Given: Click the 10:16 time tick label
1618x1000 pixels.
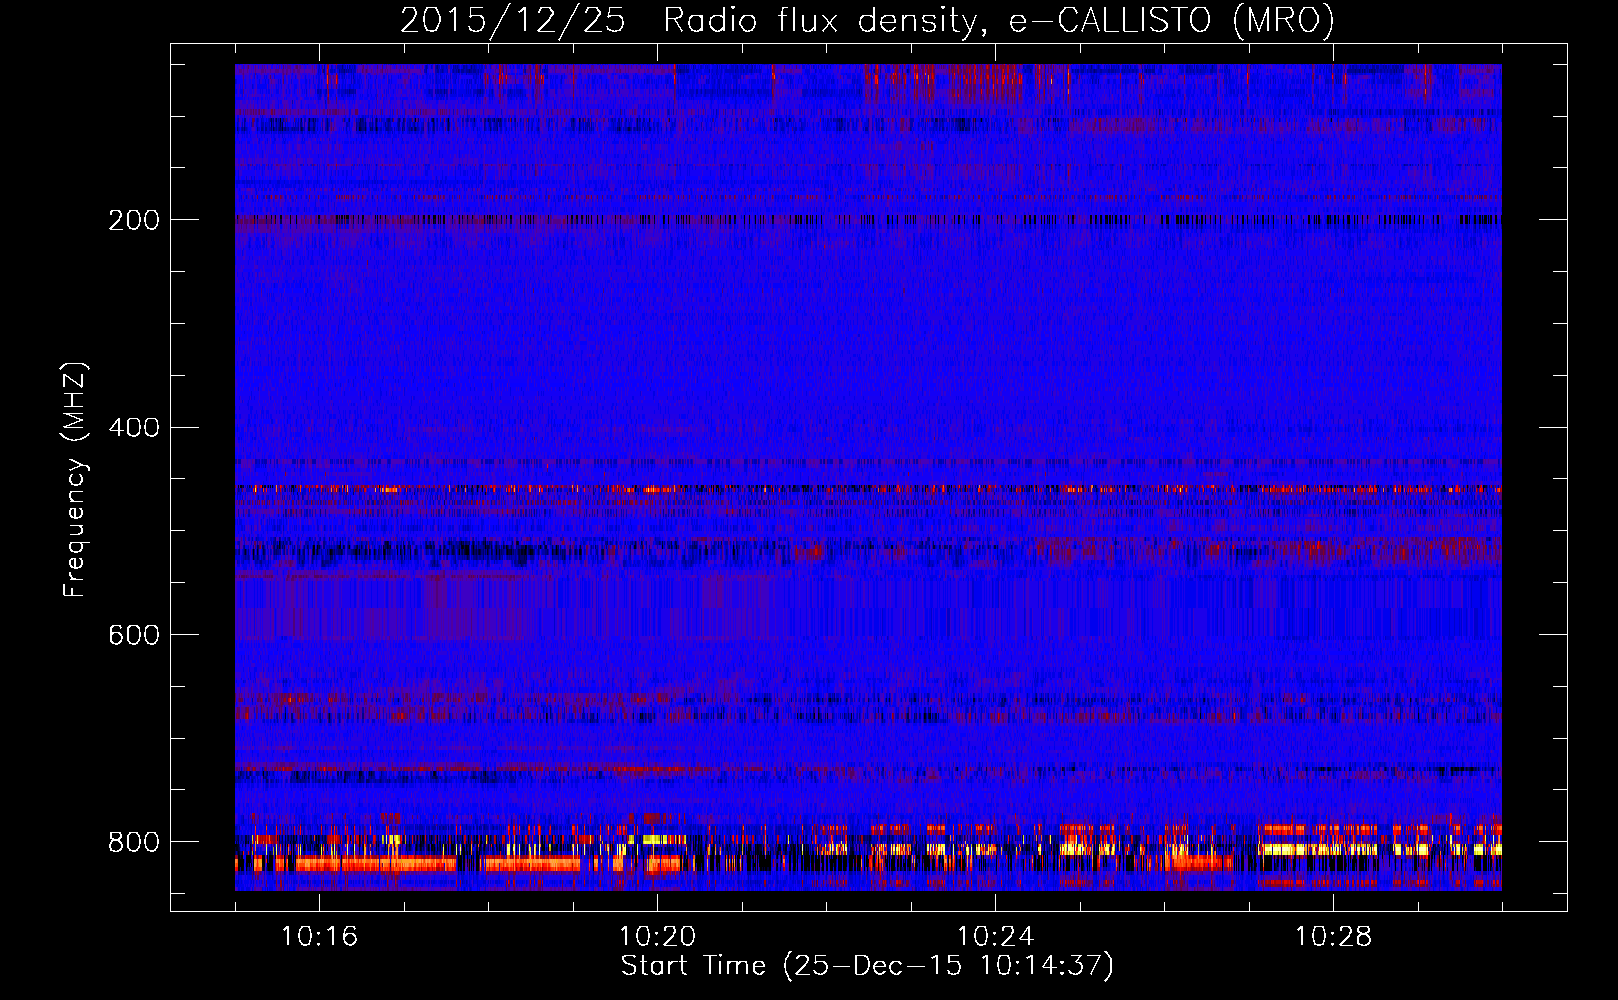Looking at the screenshot, I should (x=319, y=937).
